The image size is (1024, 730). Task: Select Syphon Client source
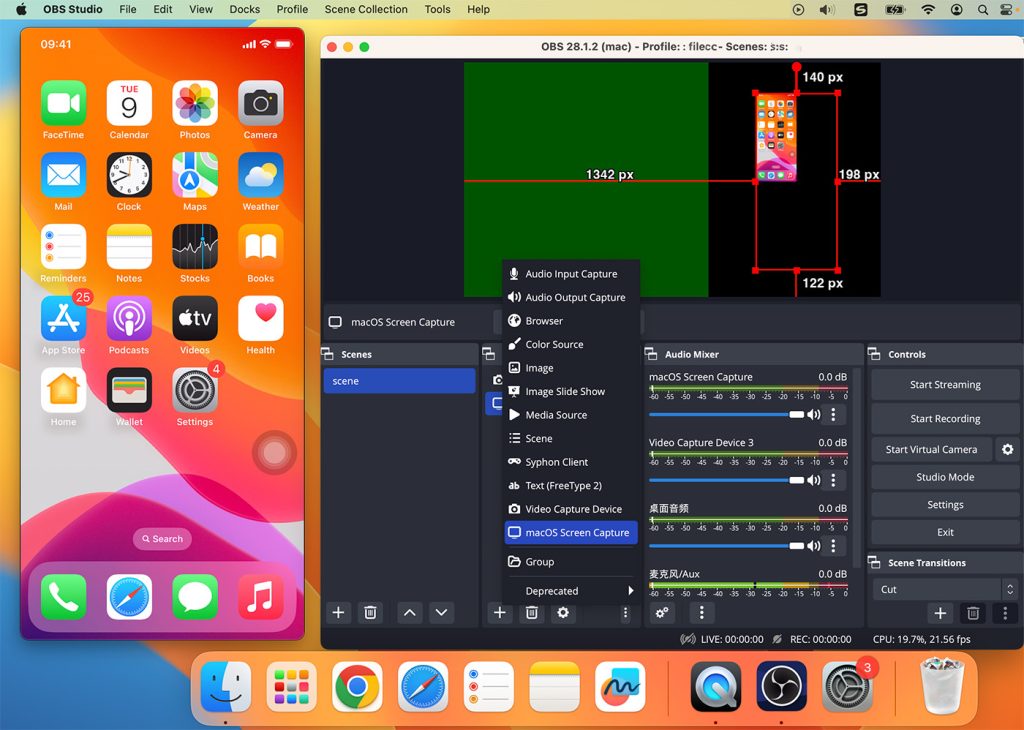click(571, 462)
